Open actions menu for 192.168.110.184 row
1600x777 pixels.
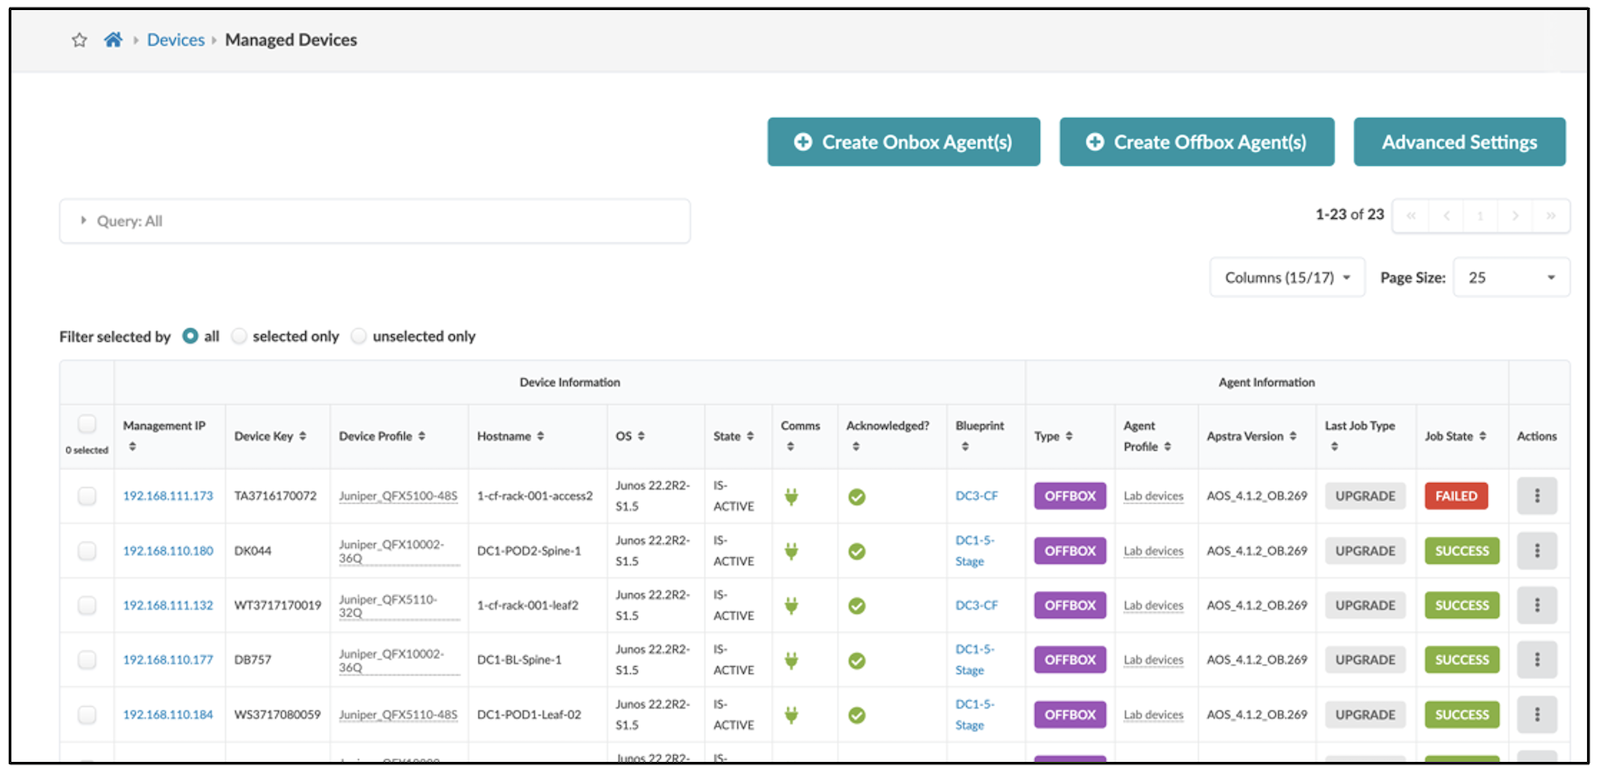[x=1537, y=715]
